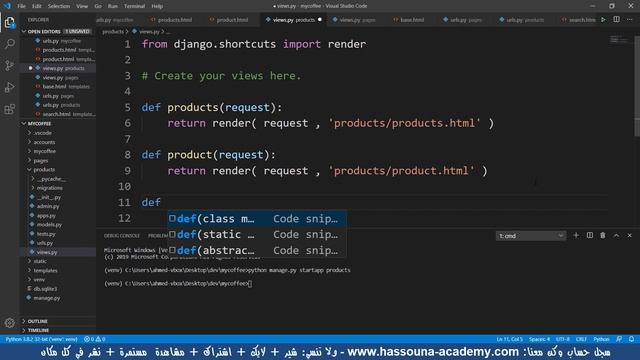This screenshot has height=360, width=640.
Task: Split the terminal panel
Action: click(x=590, y=236)
